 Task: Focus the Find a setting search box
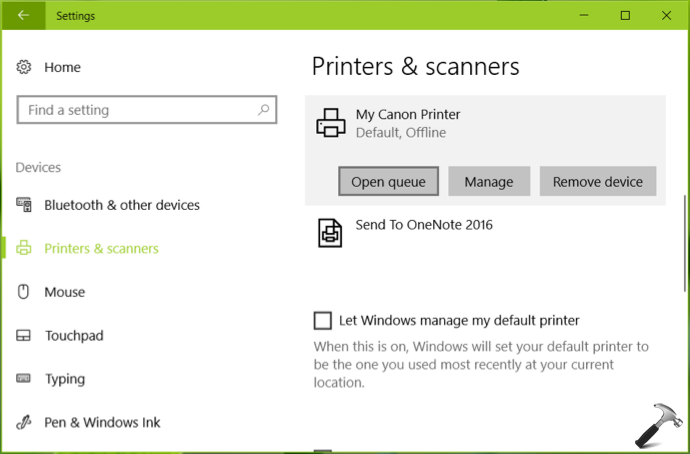point(147,110)
